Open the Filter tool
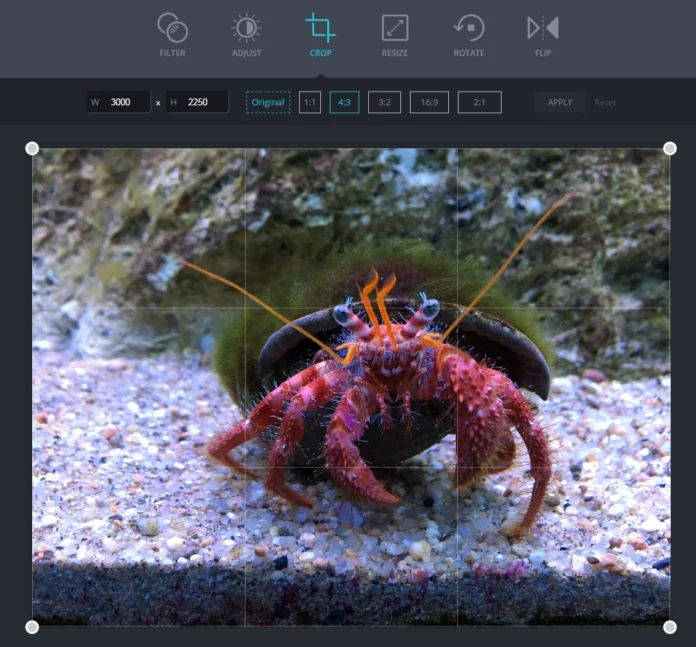 (x=173, y=35)
